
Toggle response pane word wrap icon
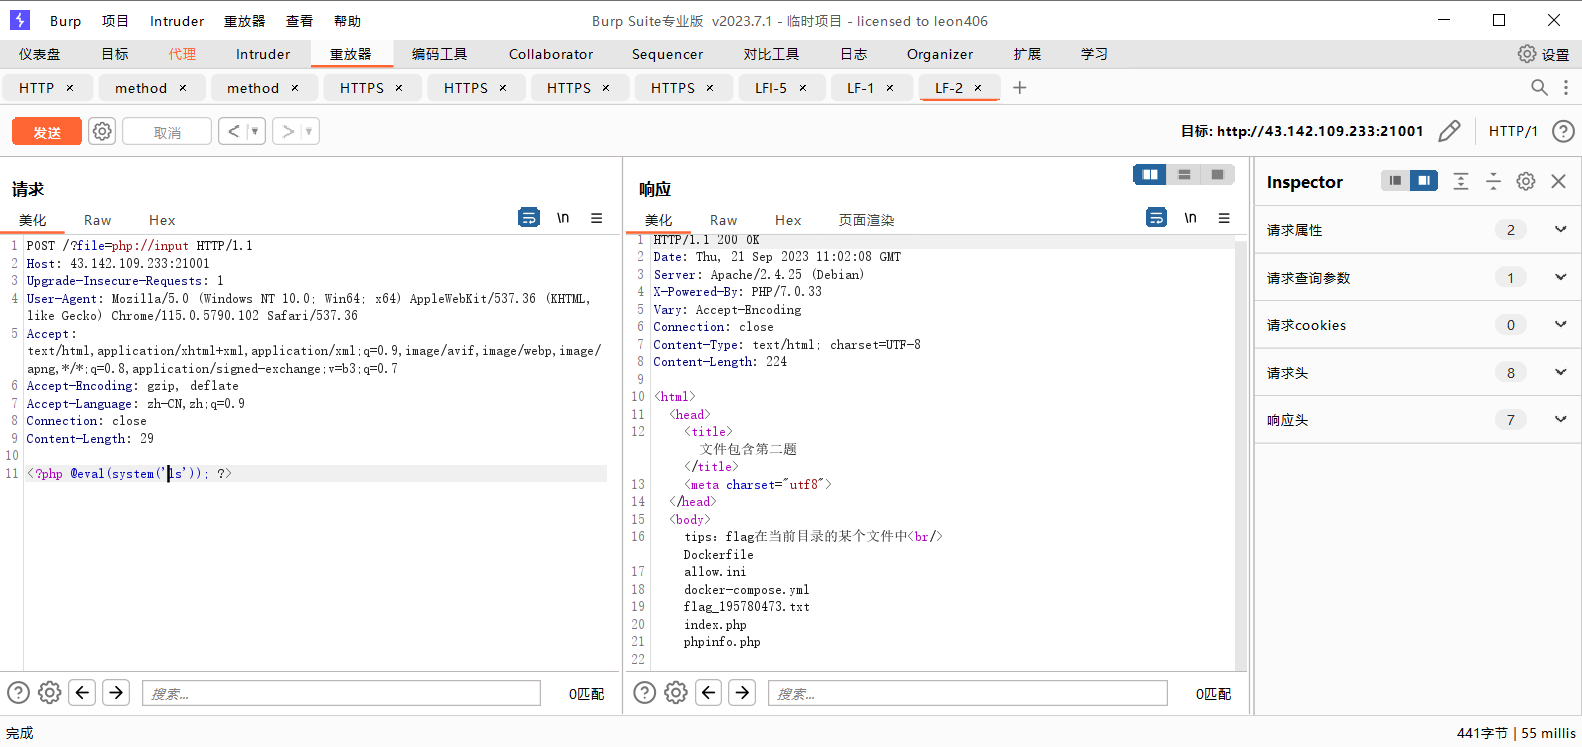[1156, 217]
